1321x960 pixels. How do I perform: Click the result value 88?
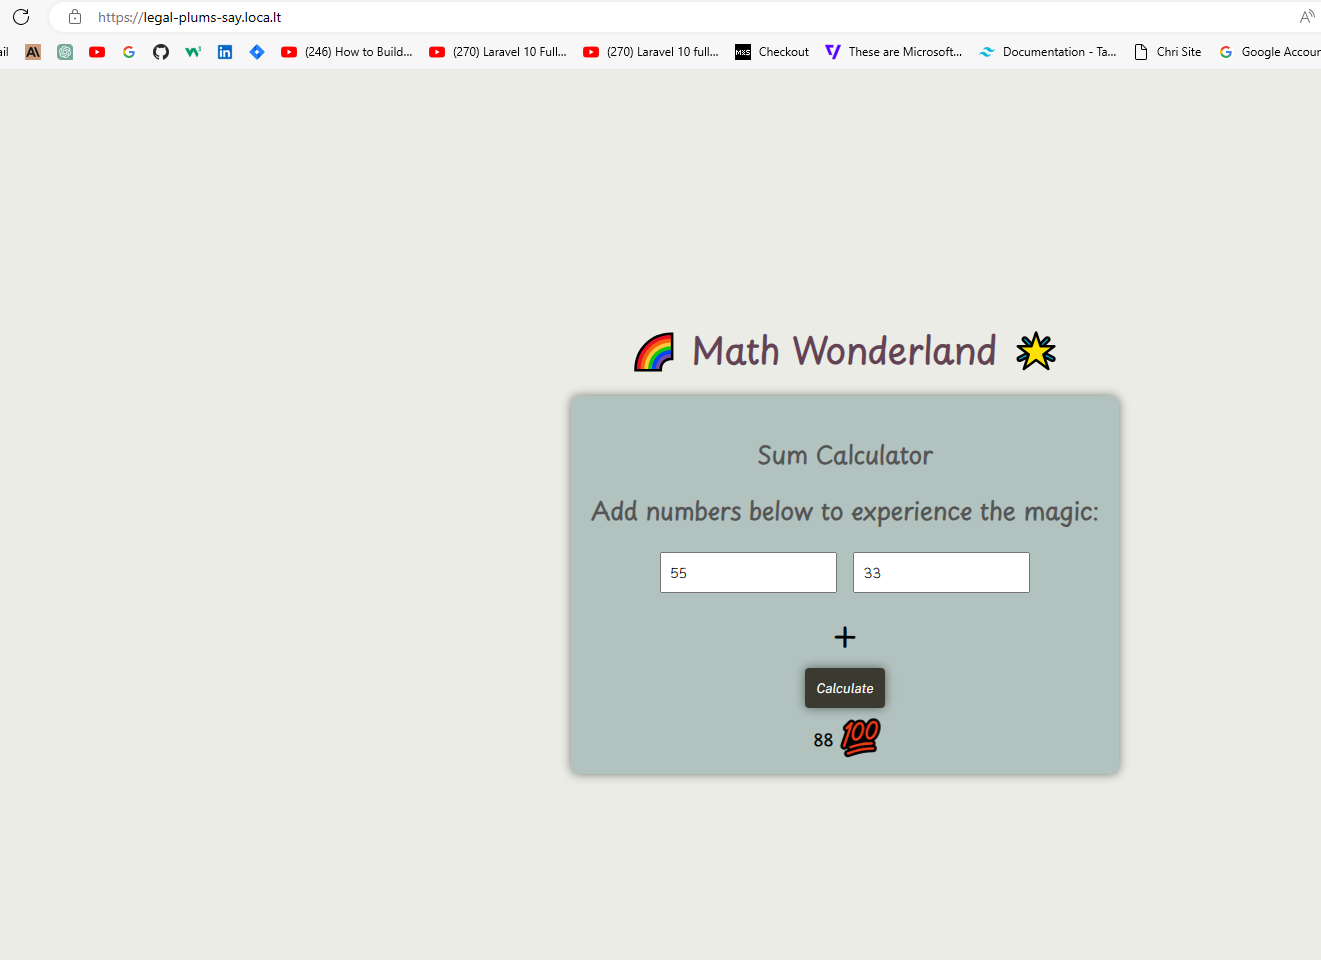click(x=823, y=740)
